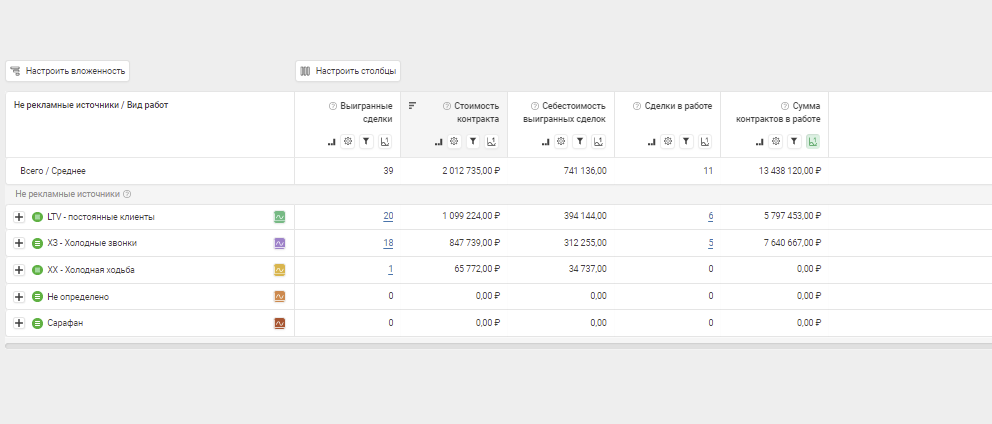992x424 pixels.
Task: Expand the Сарафан row
Action: 19,323
